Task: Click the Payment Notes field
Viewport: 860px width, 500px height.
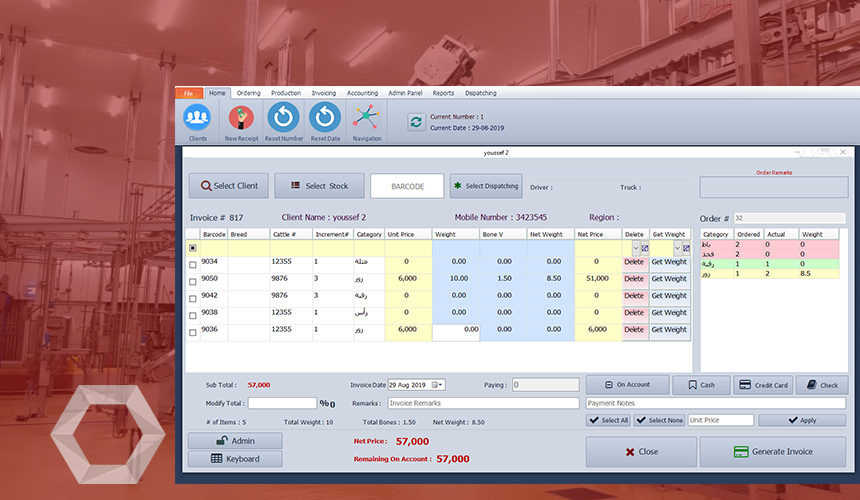Action: point(716,403)
